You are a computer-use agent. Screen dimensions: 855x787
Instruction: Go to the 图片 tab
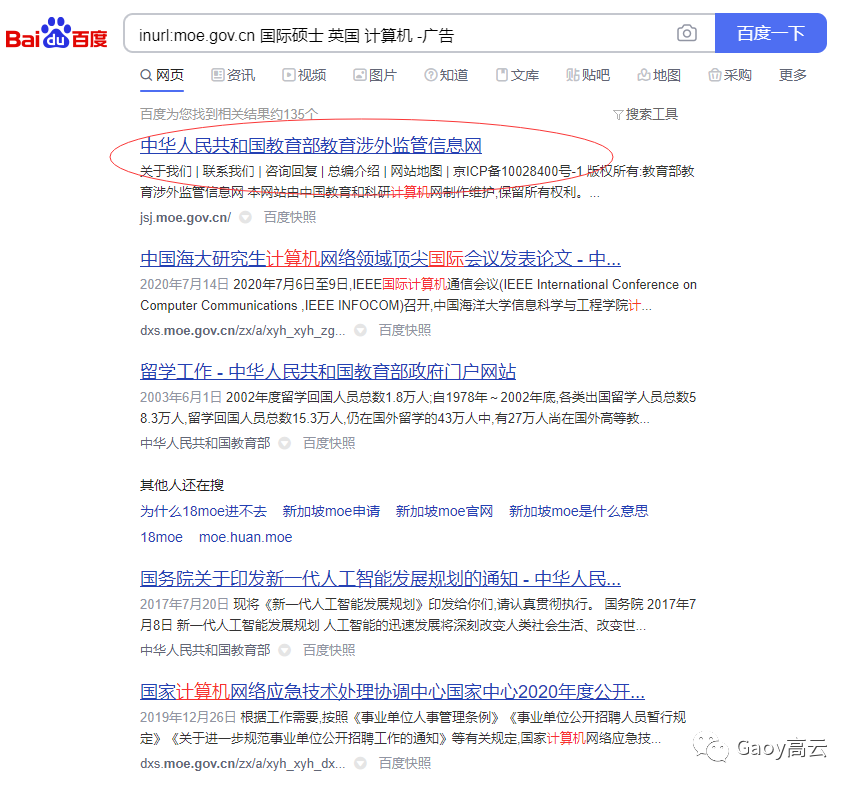375,75
